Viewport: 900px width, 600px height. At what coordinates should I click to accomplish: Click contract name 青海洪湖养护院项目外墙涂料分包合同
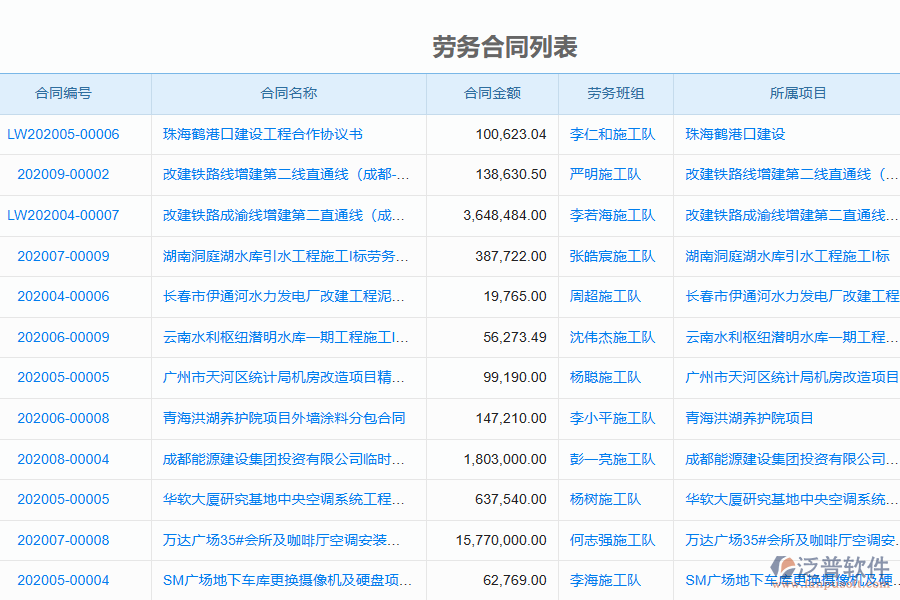(286, 418)
